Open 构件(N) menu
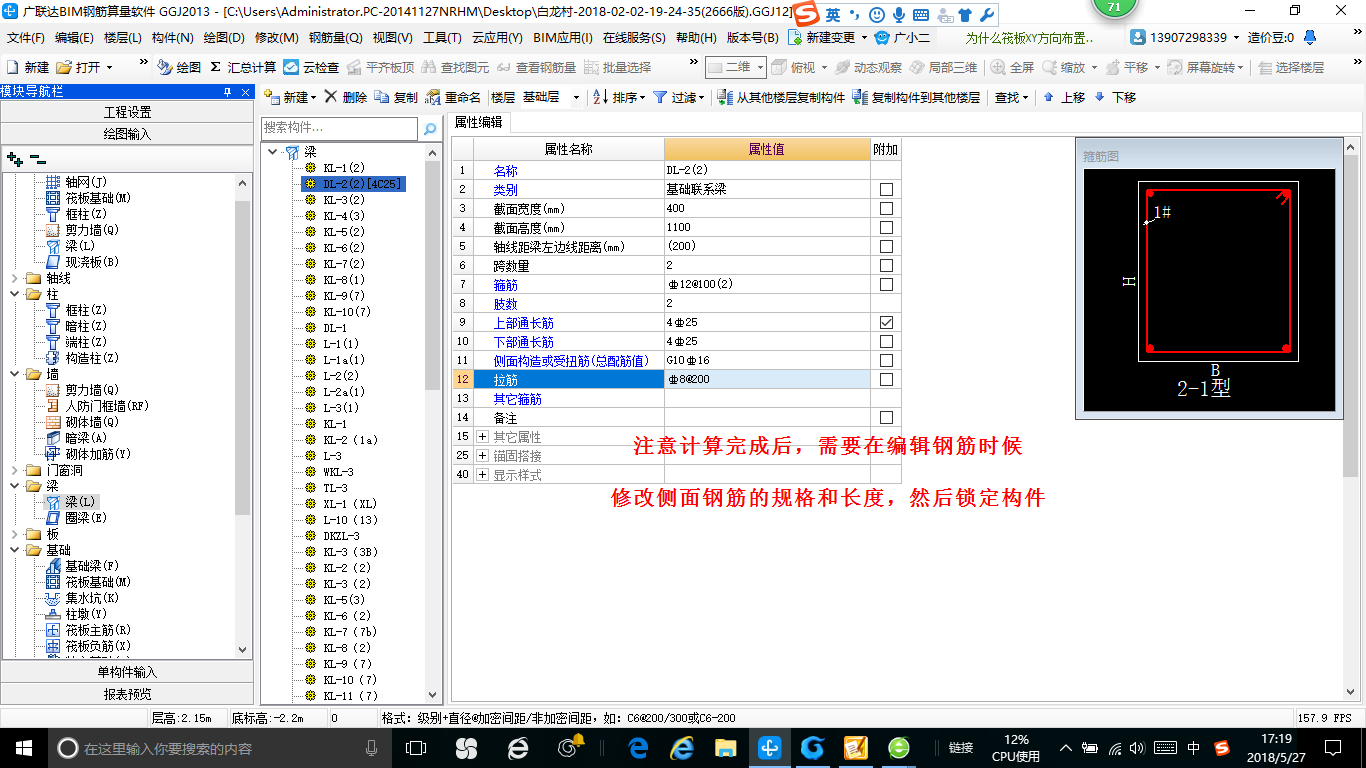 pos(172,38)
